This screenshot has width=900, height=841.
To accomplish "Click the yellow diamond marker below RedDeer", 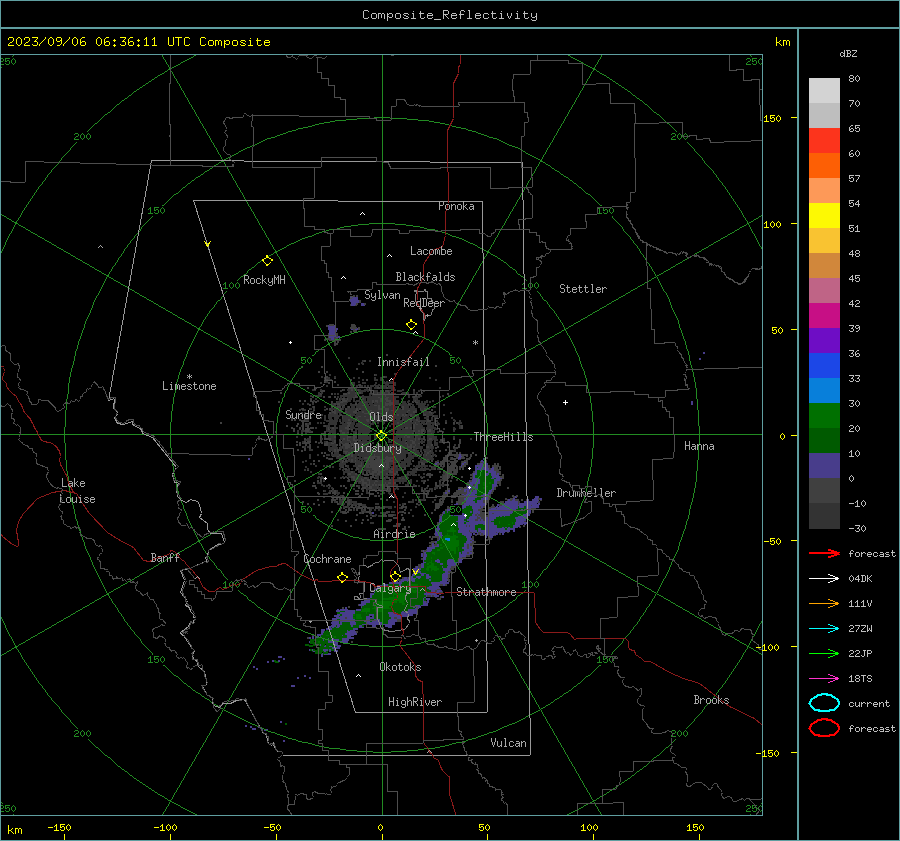I will (x=411, y=325).
